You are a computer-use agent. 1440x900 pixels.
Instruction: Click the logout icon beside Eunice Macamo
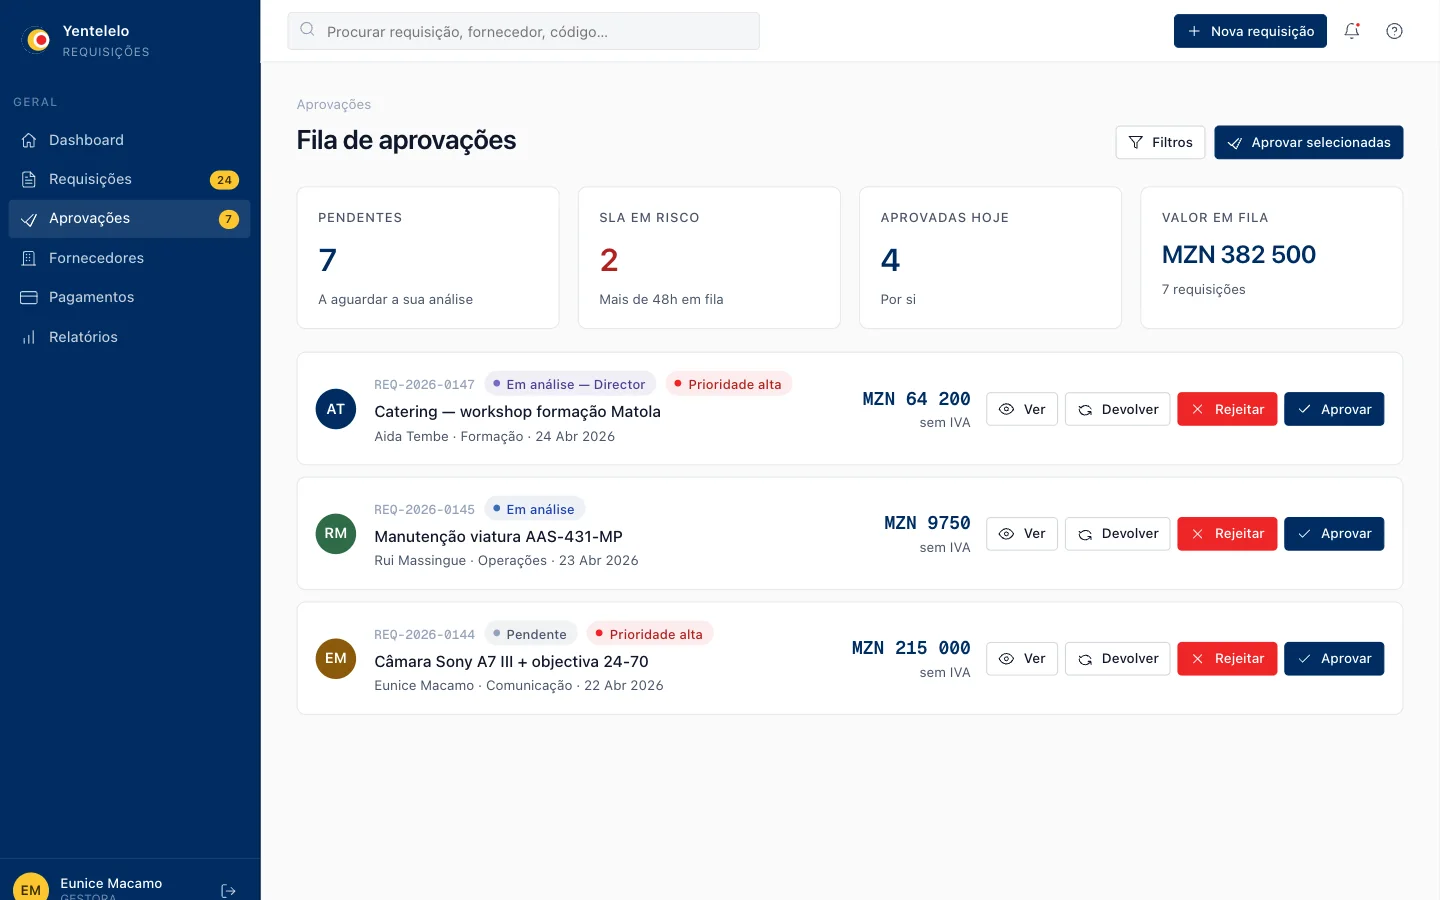228,890
